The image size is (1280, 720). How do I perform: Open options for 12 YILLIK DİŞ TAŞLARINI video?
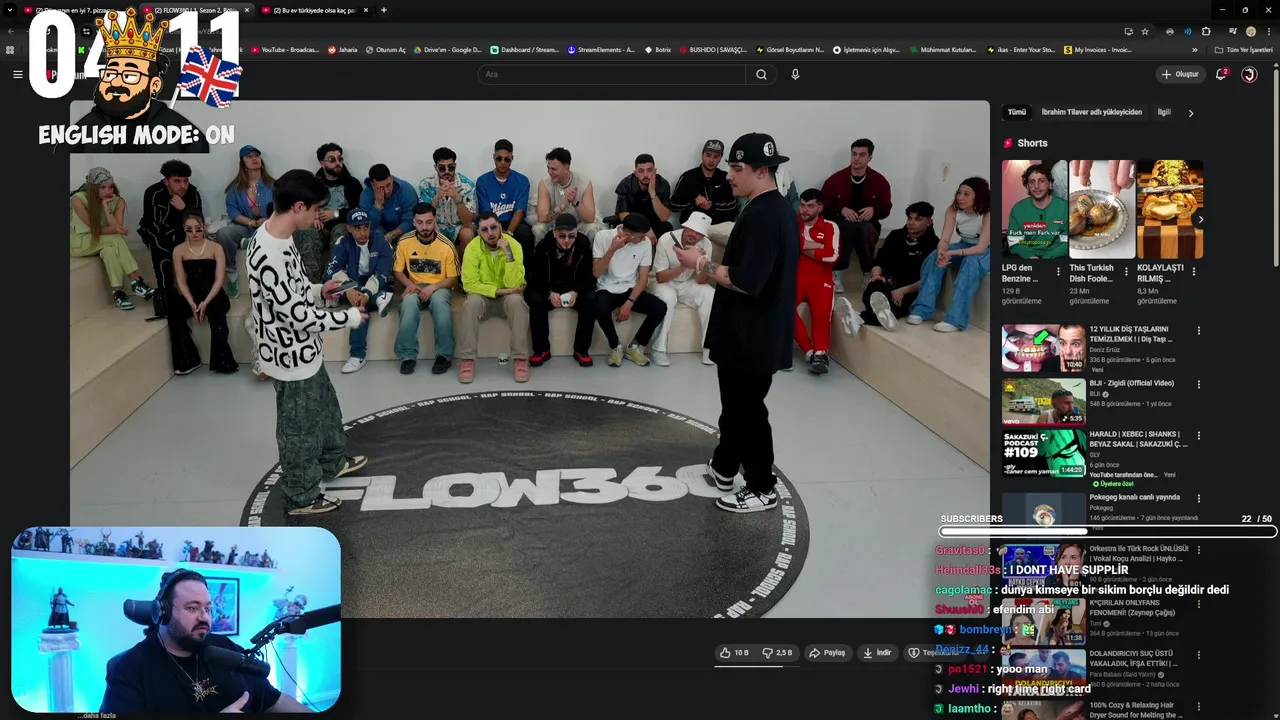(x=1199, y=330)
